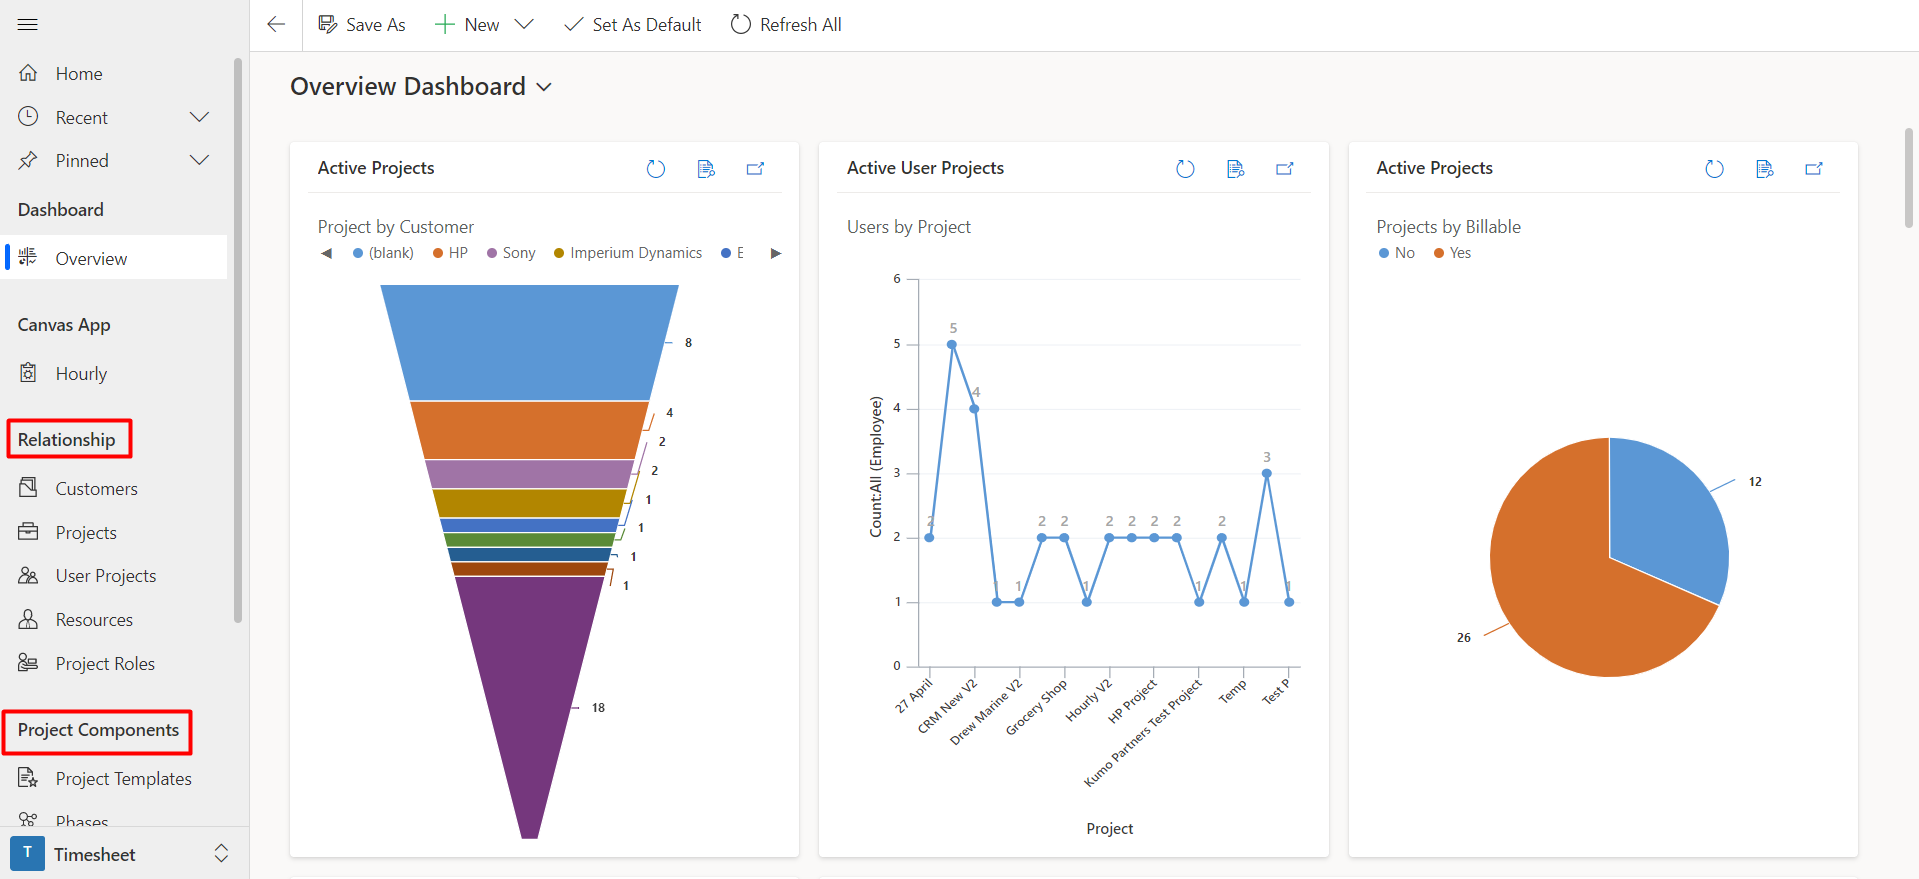The image size is (1919, 879).
Task: Open Customers in the sidebar
Action: click(96, 488)
